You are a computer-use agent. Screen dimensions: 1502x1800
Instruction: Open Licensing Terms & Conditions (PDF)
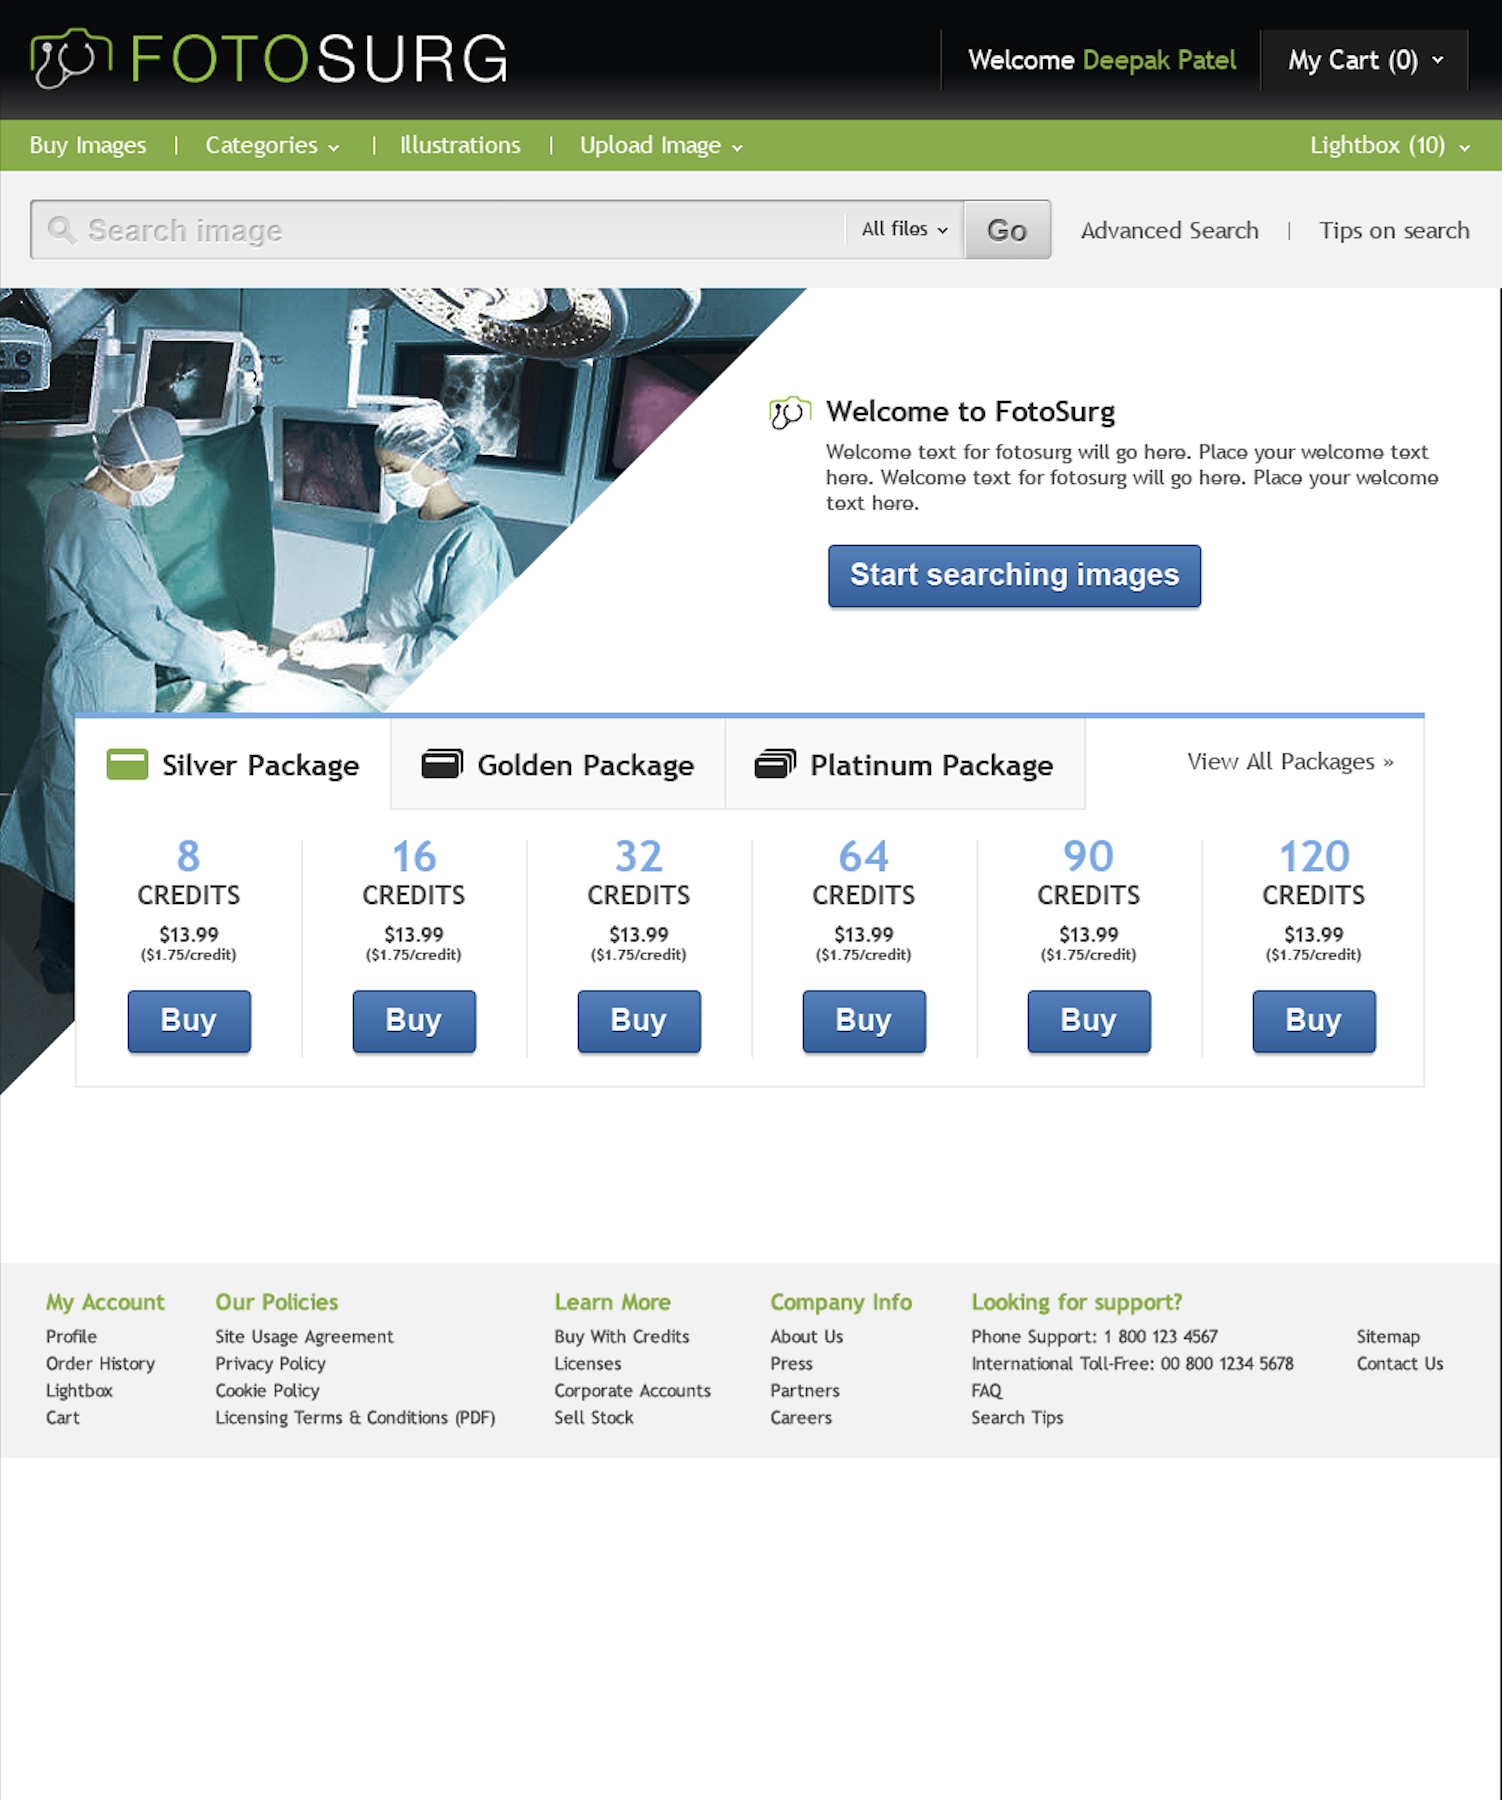355,1418
